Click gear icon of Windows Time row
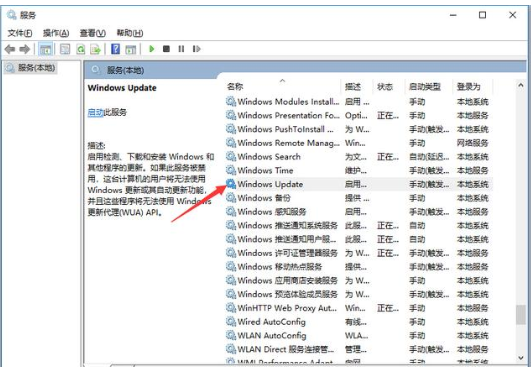Viewport: 531px width, 367px height. click(231, 171)
